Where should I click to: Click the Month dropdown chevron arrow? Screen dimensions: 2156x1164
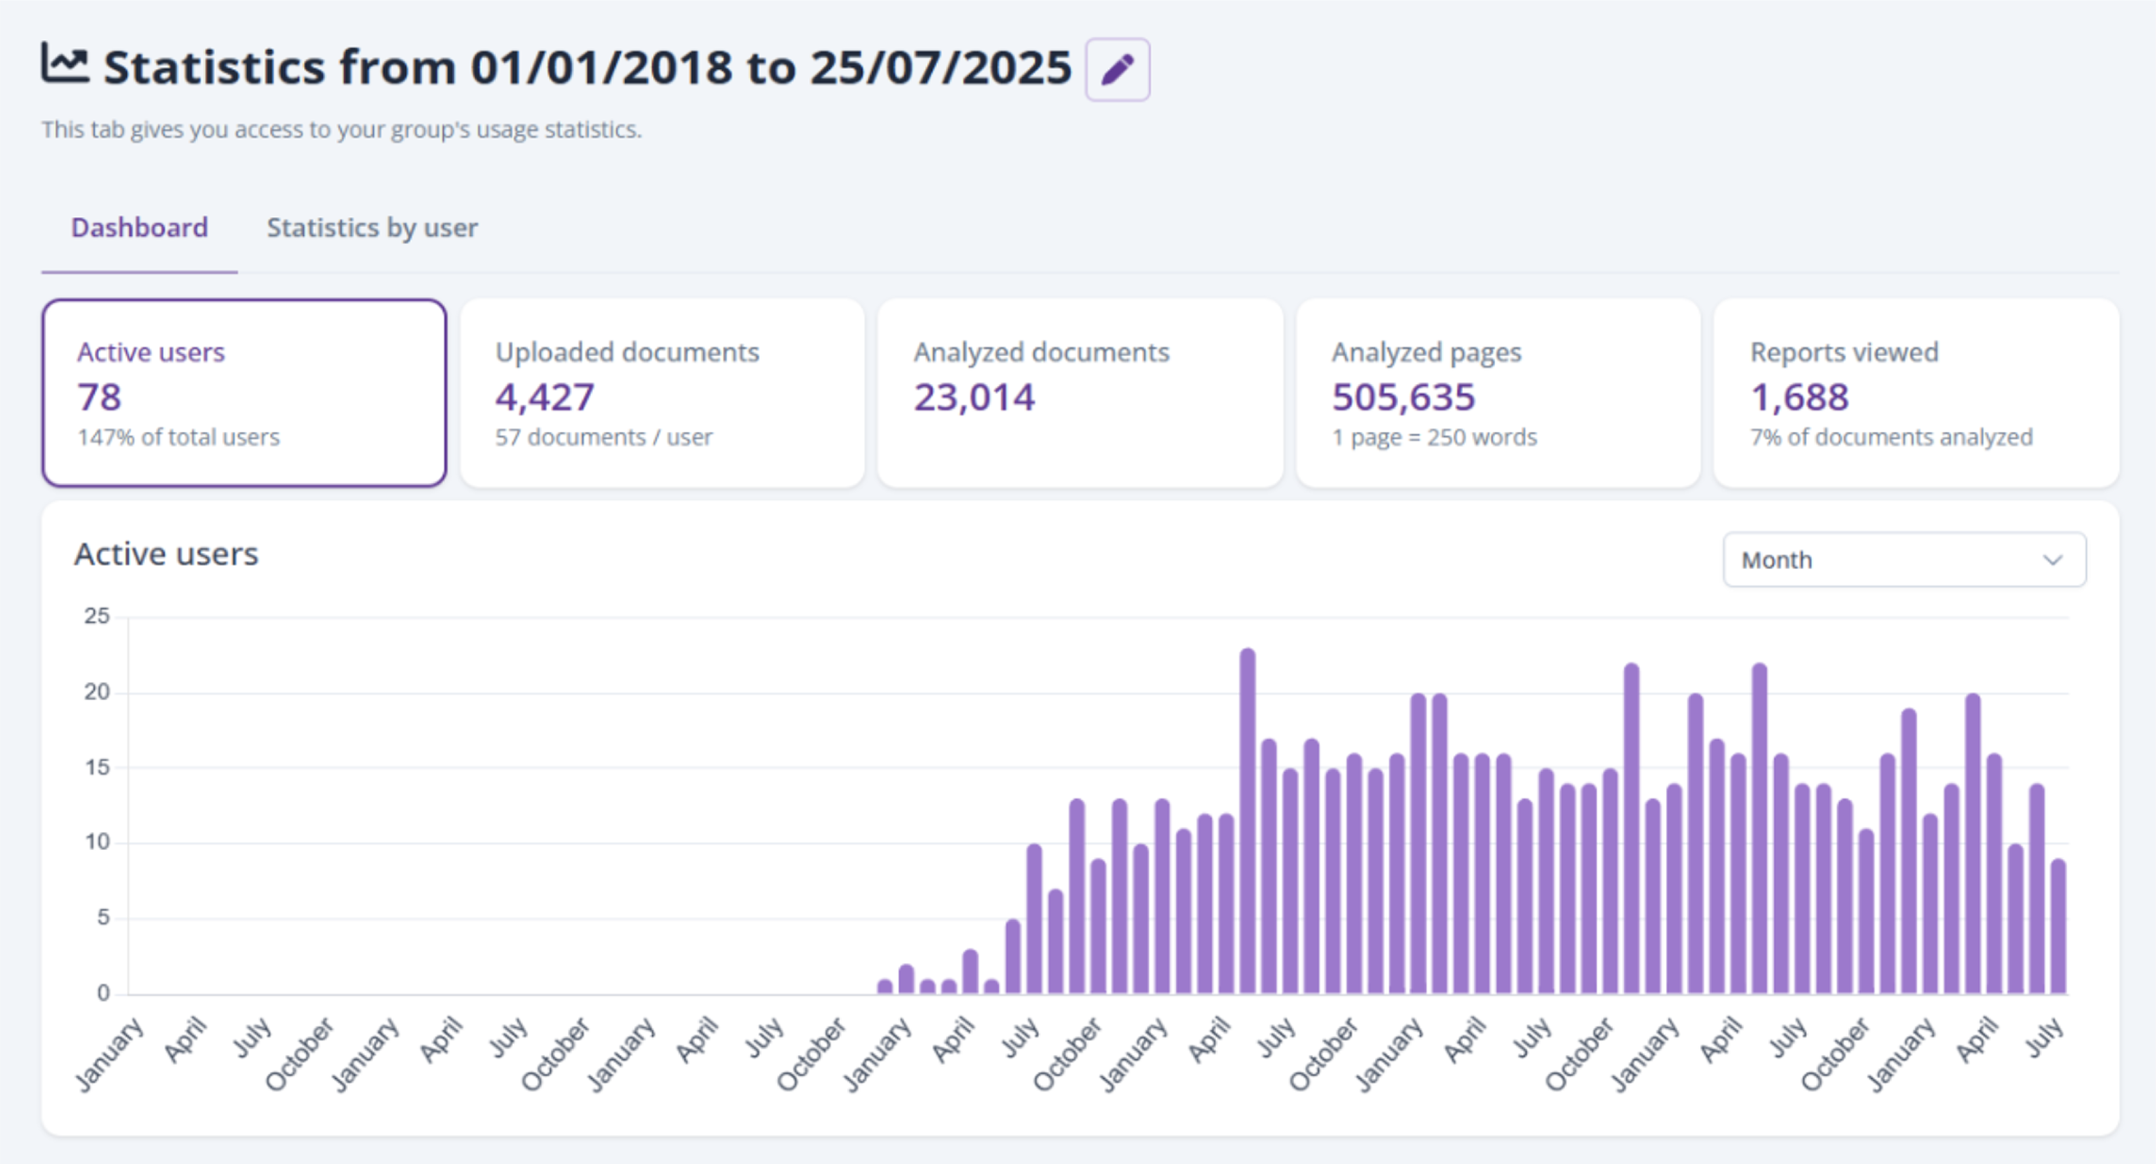[2052, 560]
